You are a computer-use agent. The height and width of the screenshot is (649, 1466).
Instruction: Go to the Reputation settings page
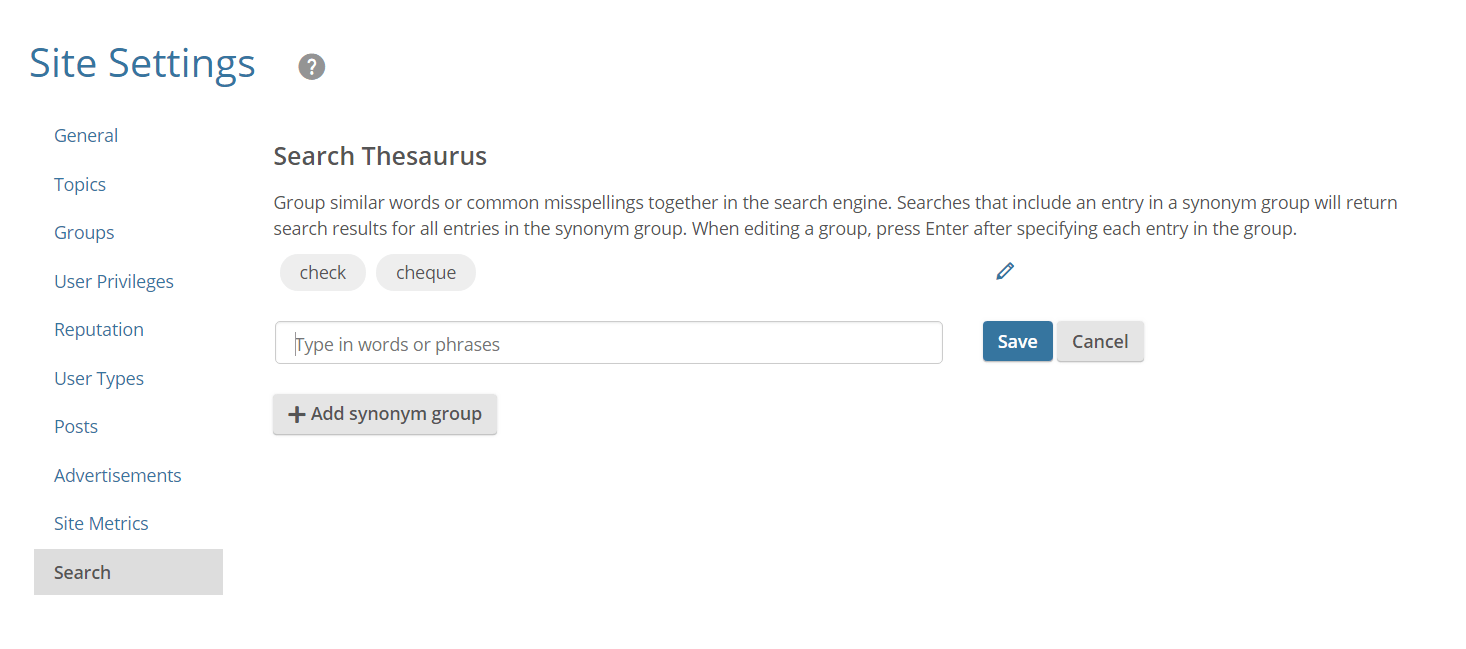click(98, 329)
